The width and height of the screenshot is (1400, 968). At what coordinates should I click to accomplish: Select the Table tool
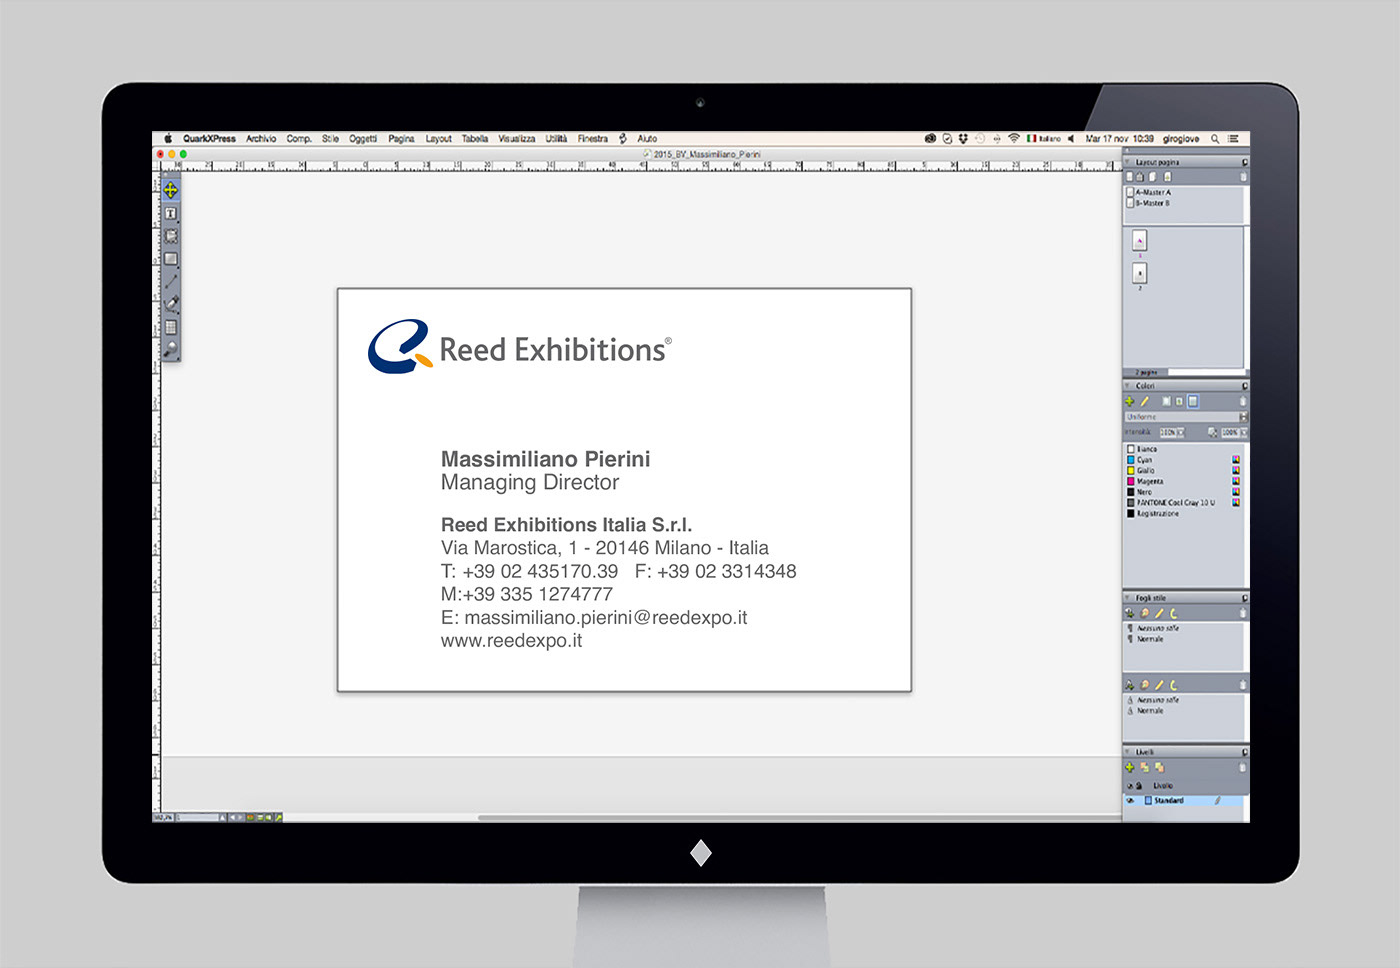(x=171, y=327)
